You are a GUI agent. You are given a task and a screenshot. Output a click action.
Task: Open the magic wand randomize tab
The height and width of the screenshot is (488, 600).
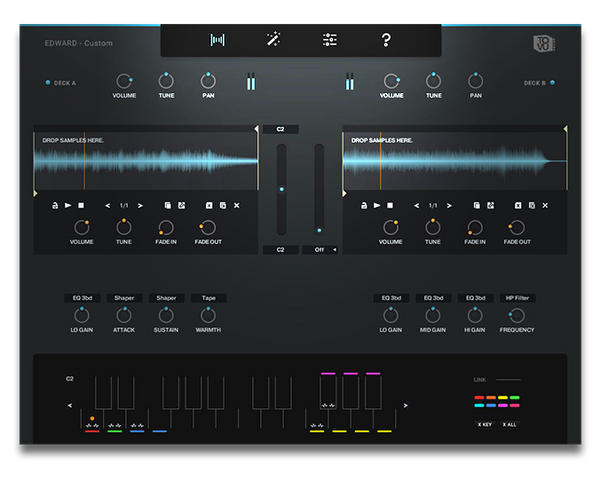point(272,40)
